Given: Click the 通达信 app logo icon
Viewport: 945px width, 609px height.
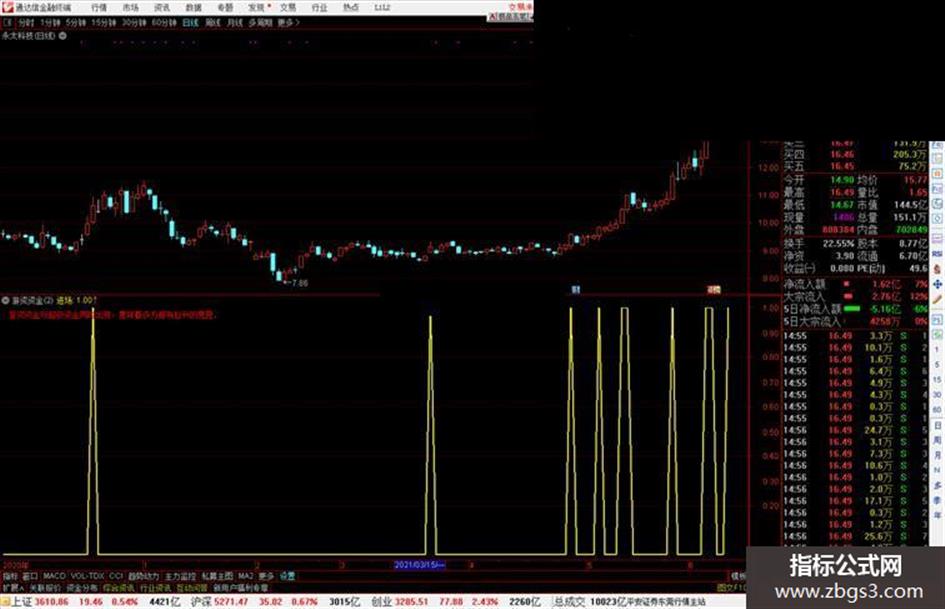Looking at the screenshot, I should 7,7.
